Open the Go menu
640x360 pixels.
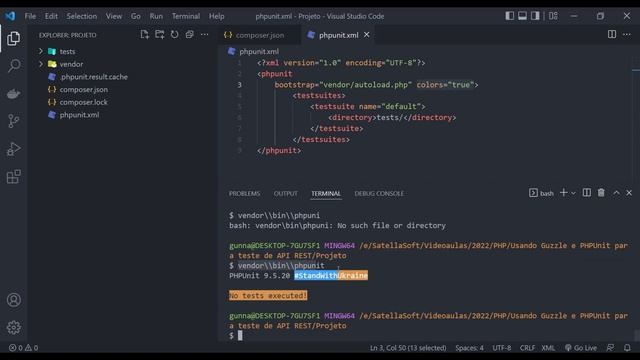coord(136,16)
